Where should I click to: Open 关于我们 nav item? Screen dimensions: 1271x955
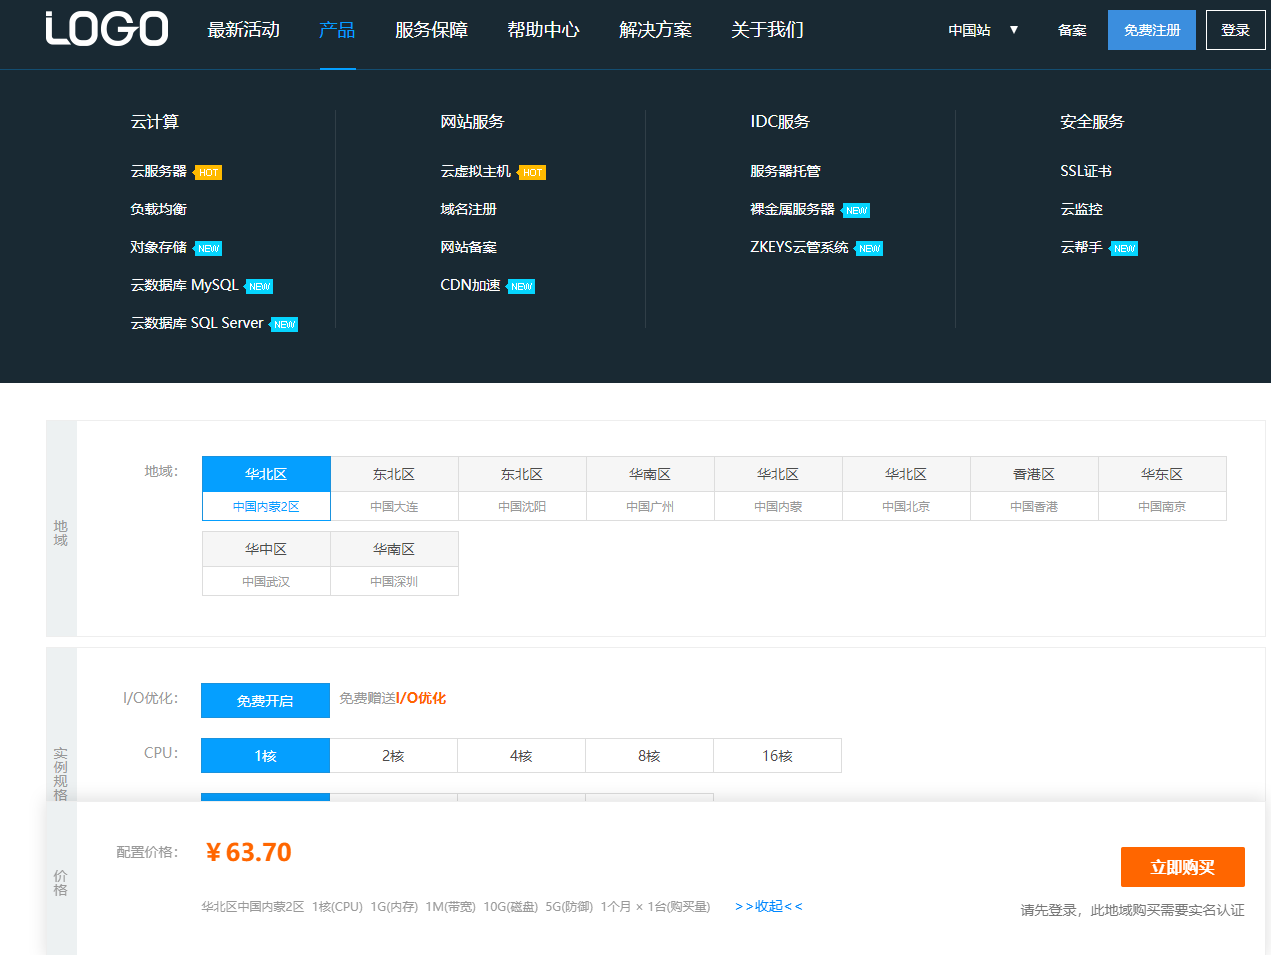tap(767, 30)
